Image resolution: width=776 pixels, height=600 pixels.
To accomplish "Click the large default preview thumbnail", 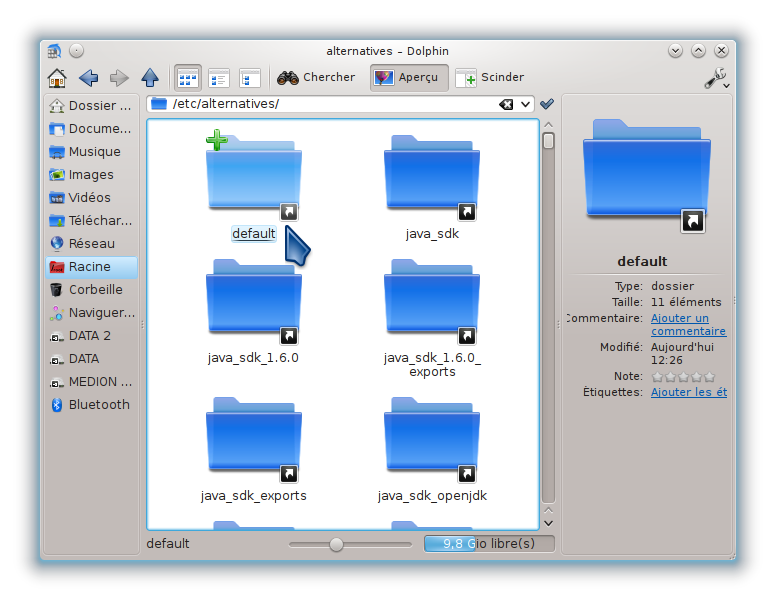I will [x=646, y=175].
